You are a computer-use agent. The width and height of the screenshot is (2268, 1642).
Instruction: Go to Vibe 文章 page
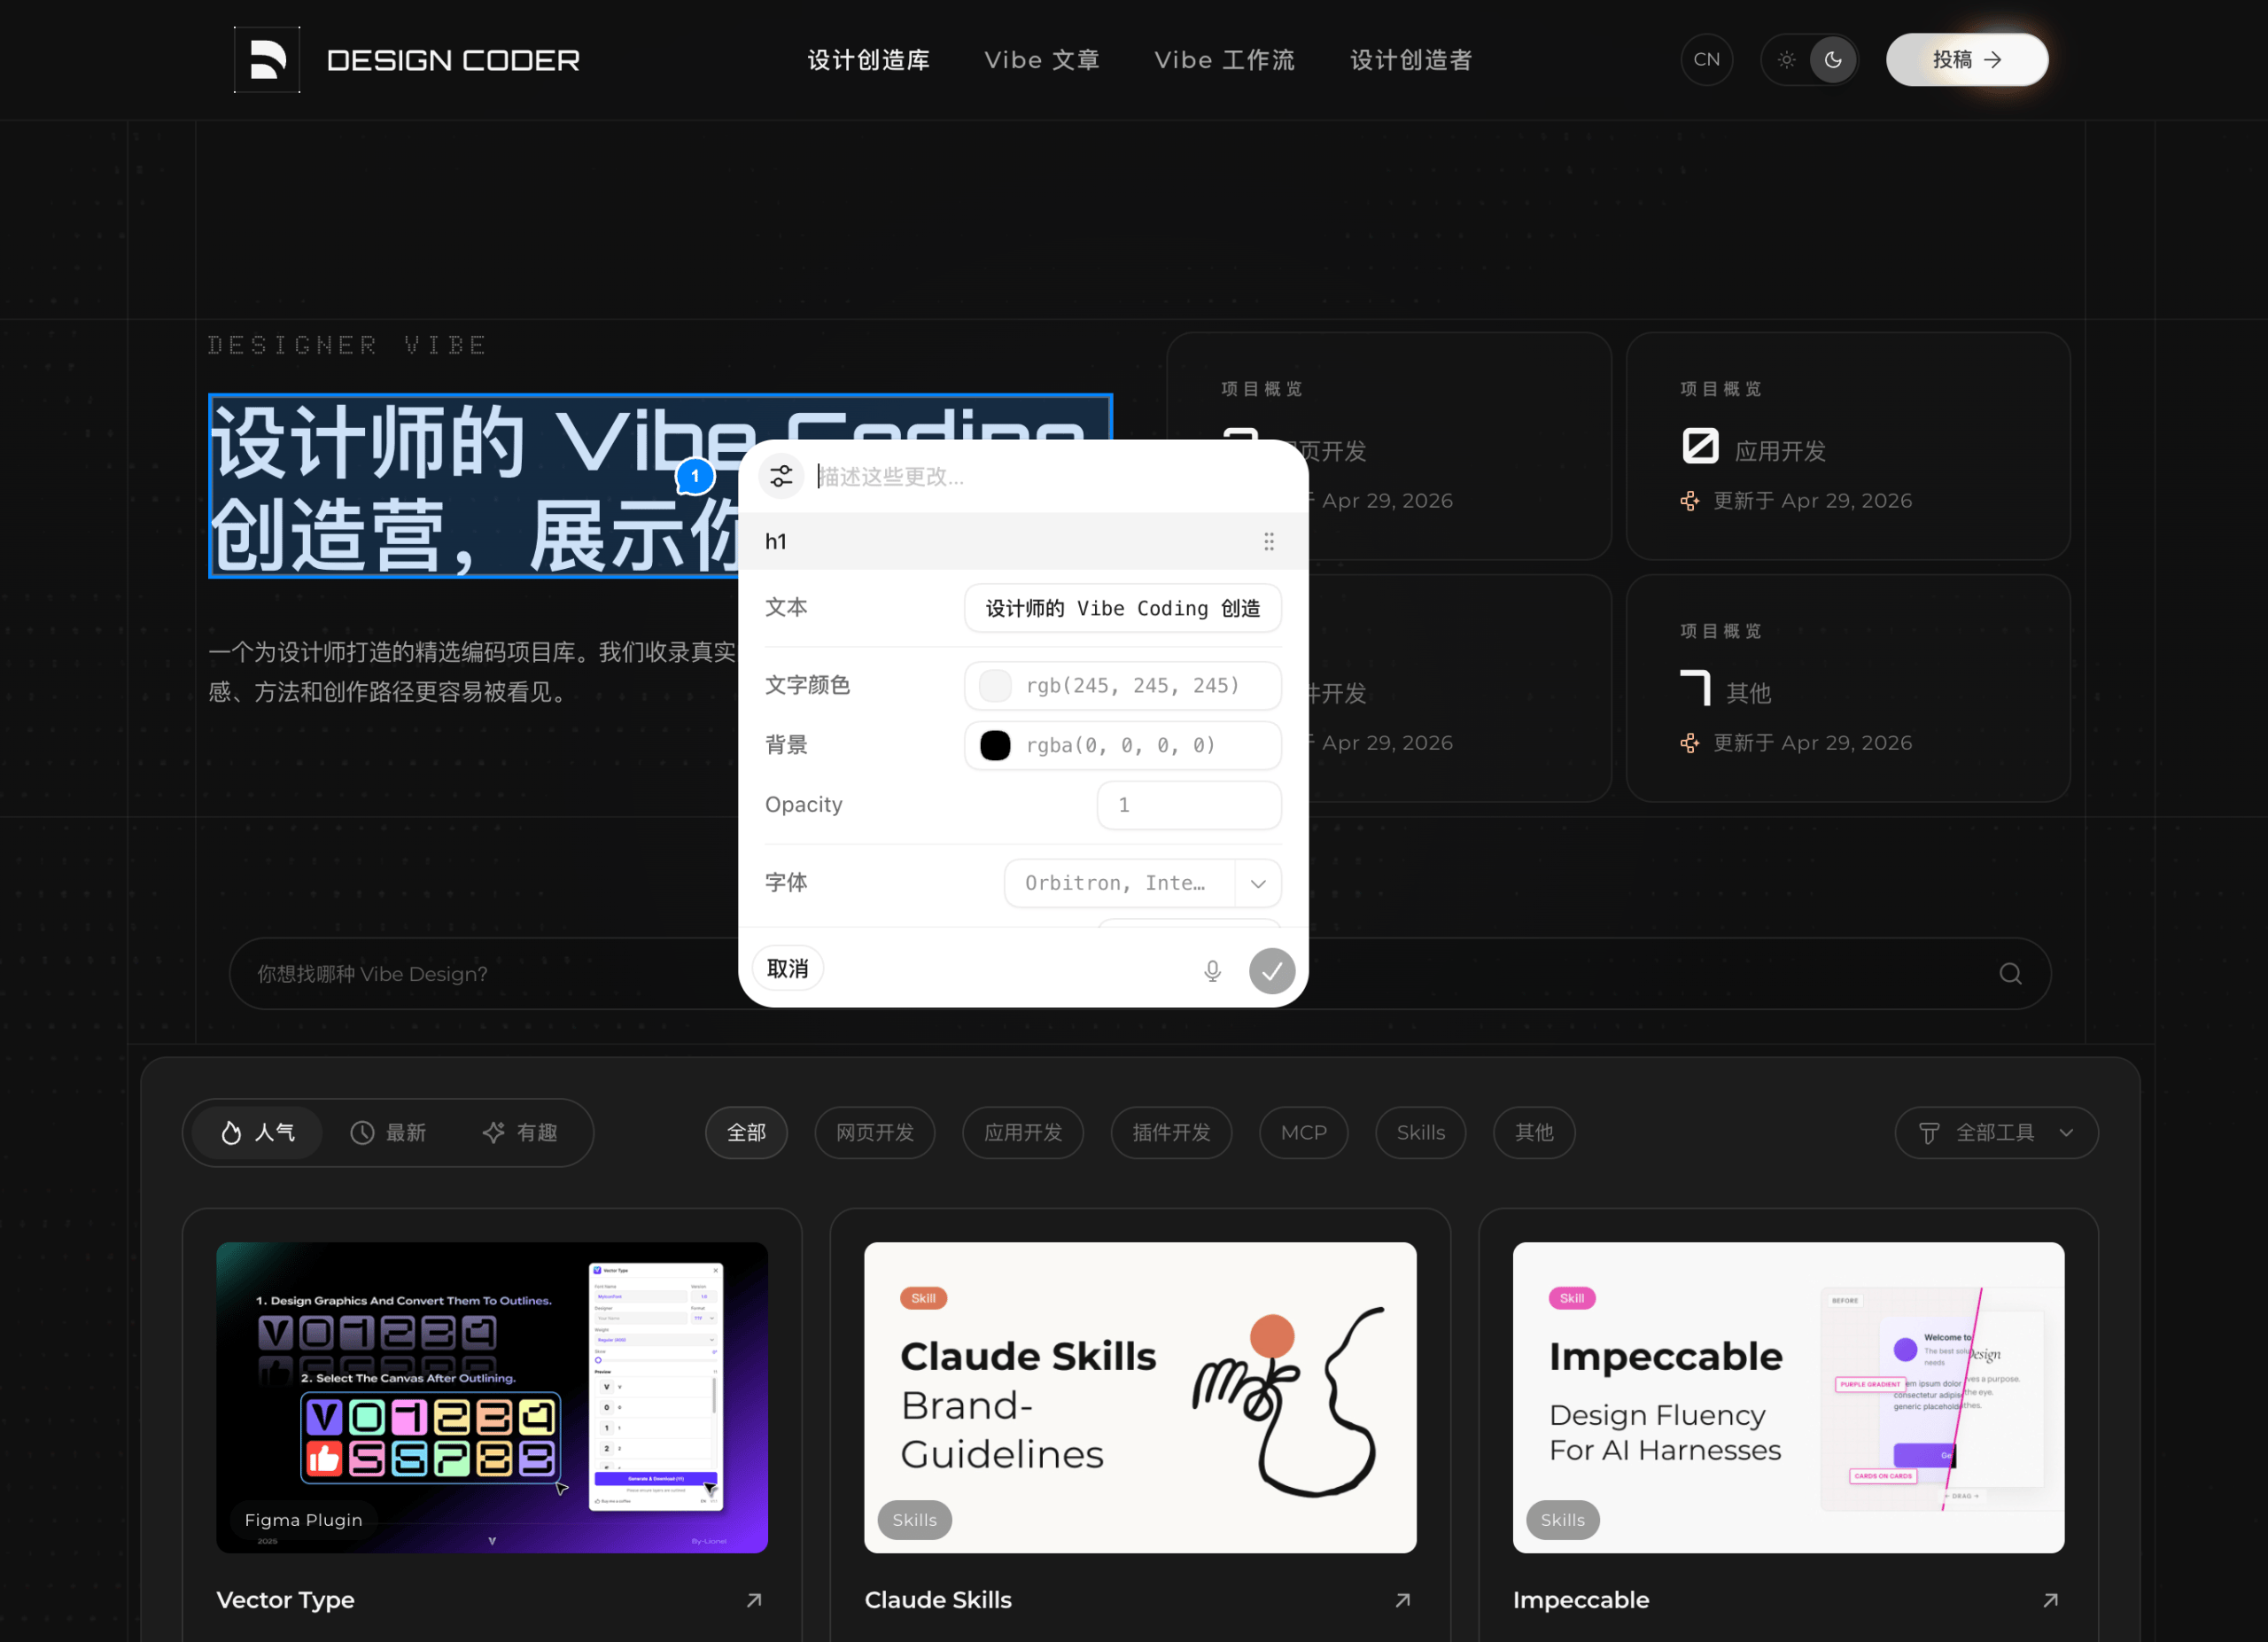click(1042, 60)
